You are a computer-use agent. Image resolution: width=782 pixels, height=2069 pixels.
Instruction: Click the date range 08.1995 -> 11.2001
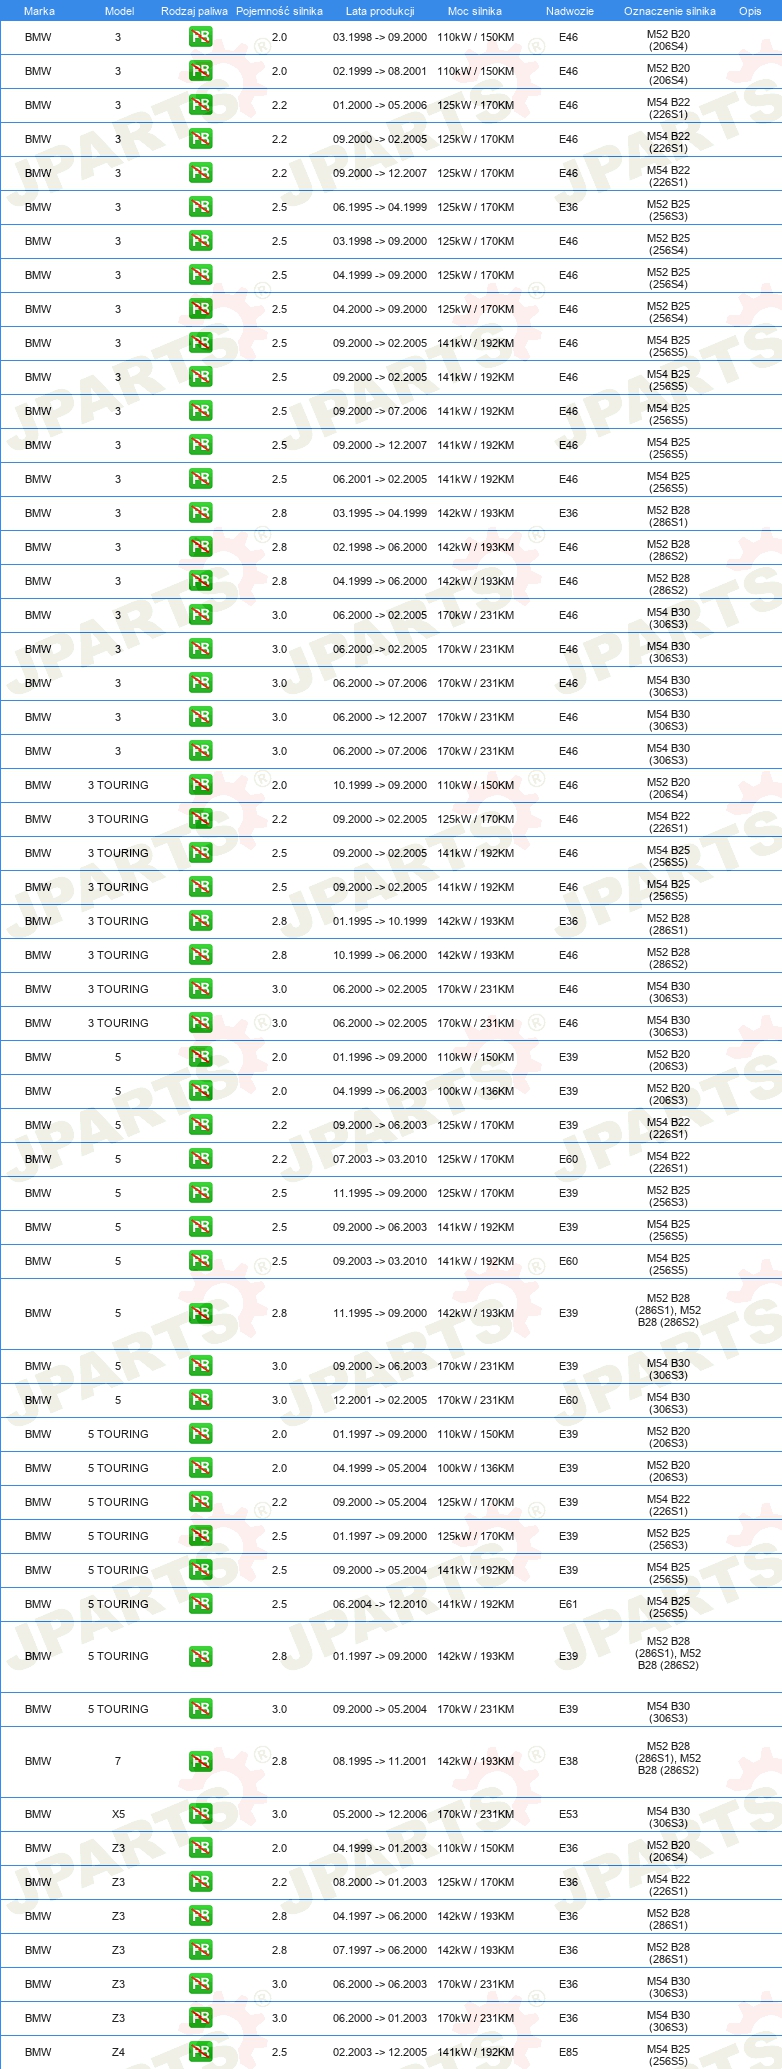[x=380, y=1761]
